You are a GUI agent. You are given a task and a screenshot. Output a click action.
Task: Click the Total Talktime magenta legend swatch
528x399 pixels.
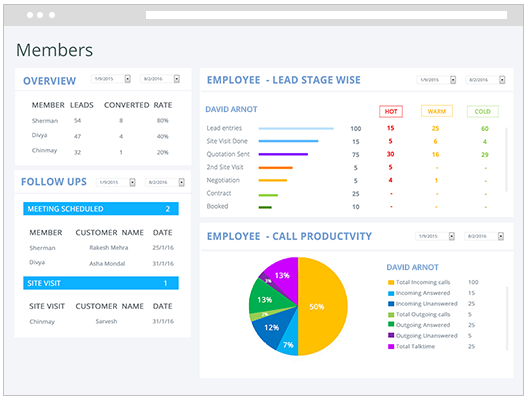391,346
